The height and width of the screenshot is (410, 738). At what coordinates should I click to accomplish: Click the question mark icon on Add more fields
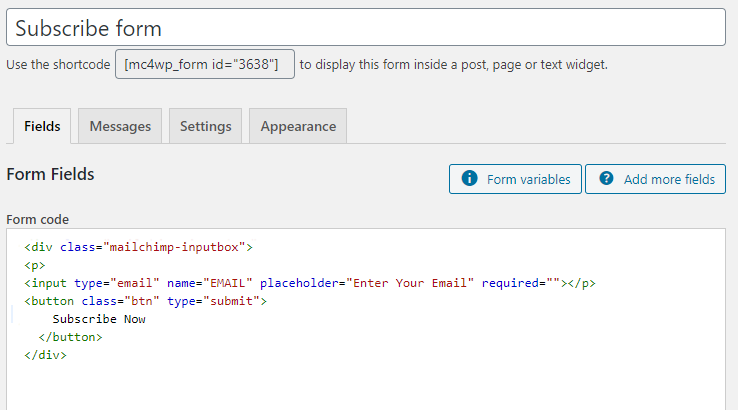(605, 179)
